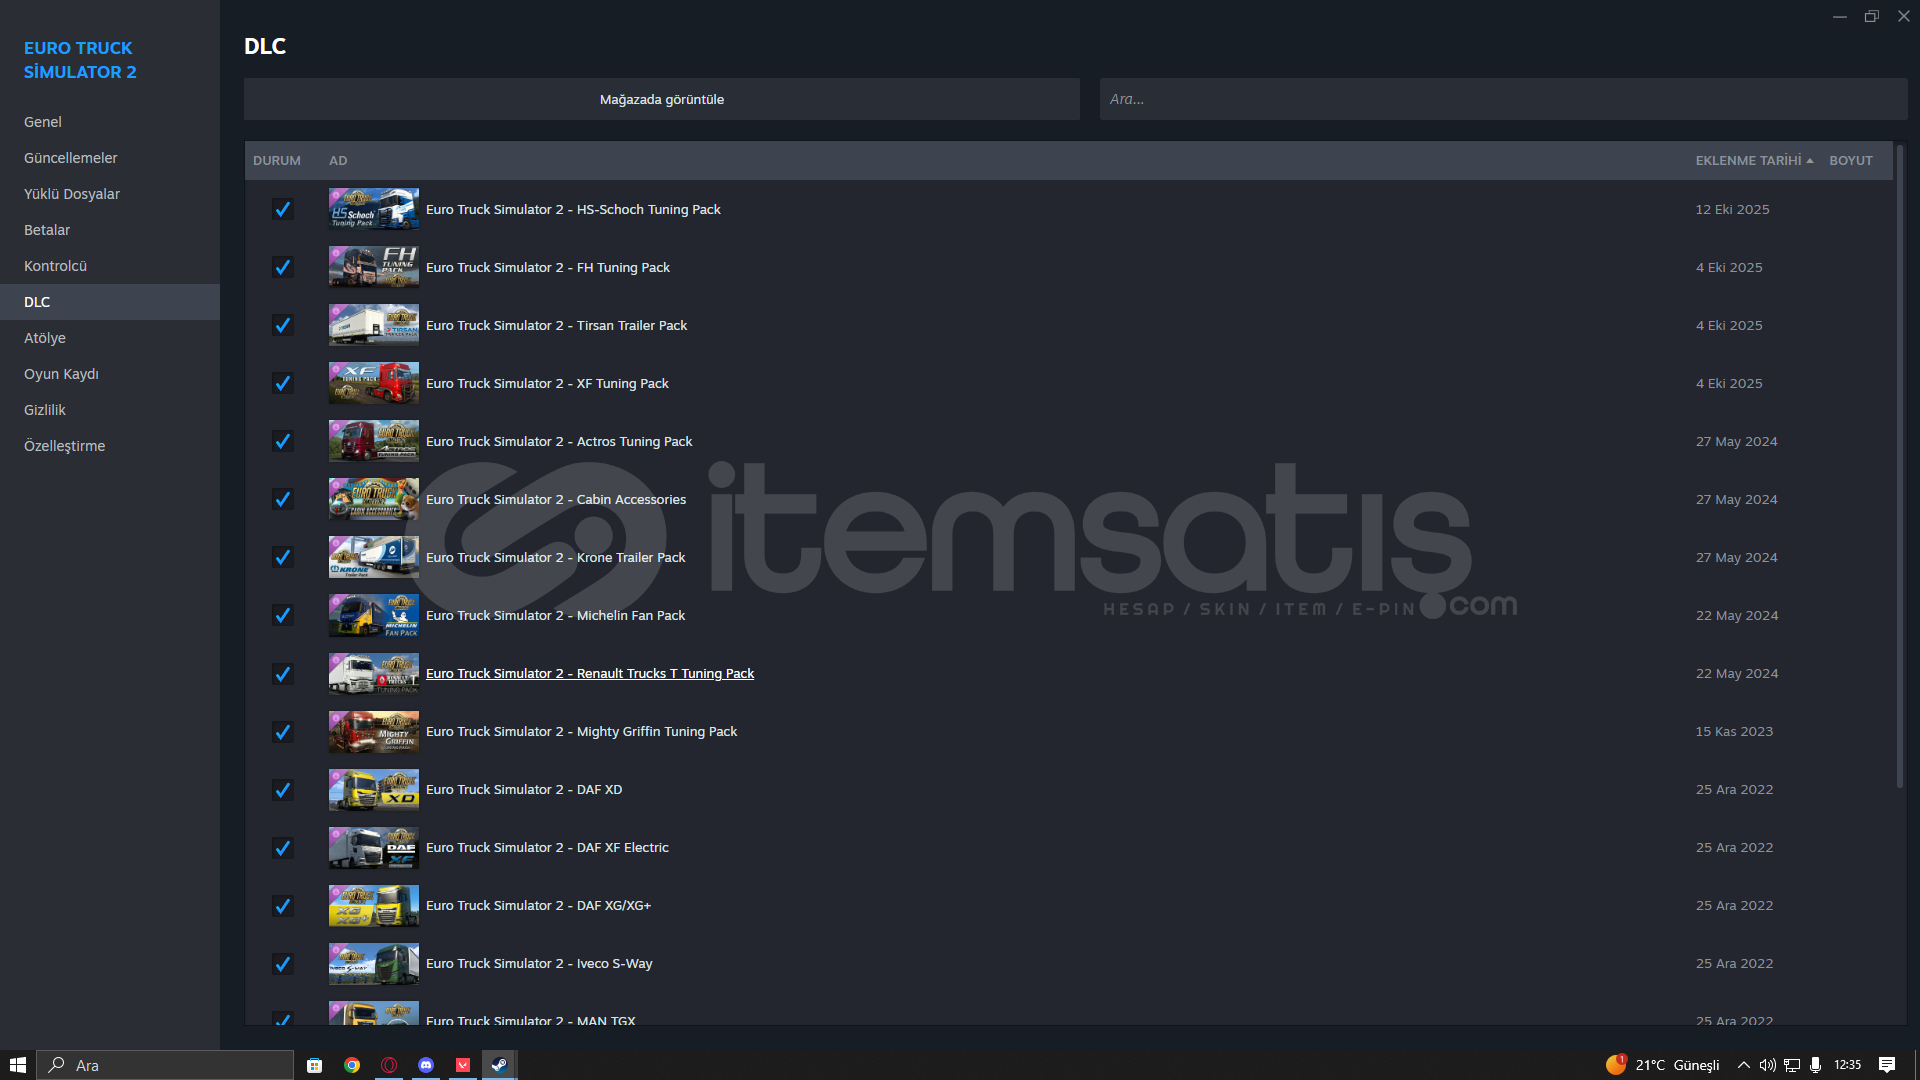The image size is (1920, 1080).
Task: Open the notification center icon
Action: tap(1886, 1065)
